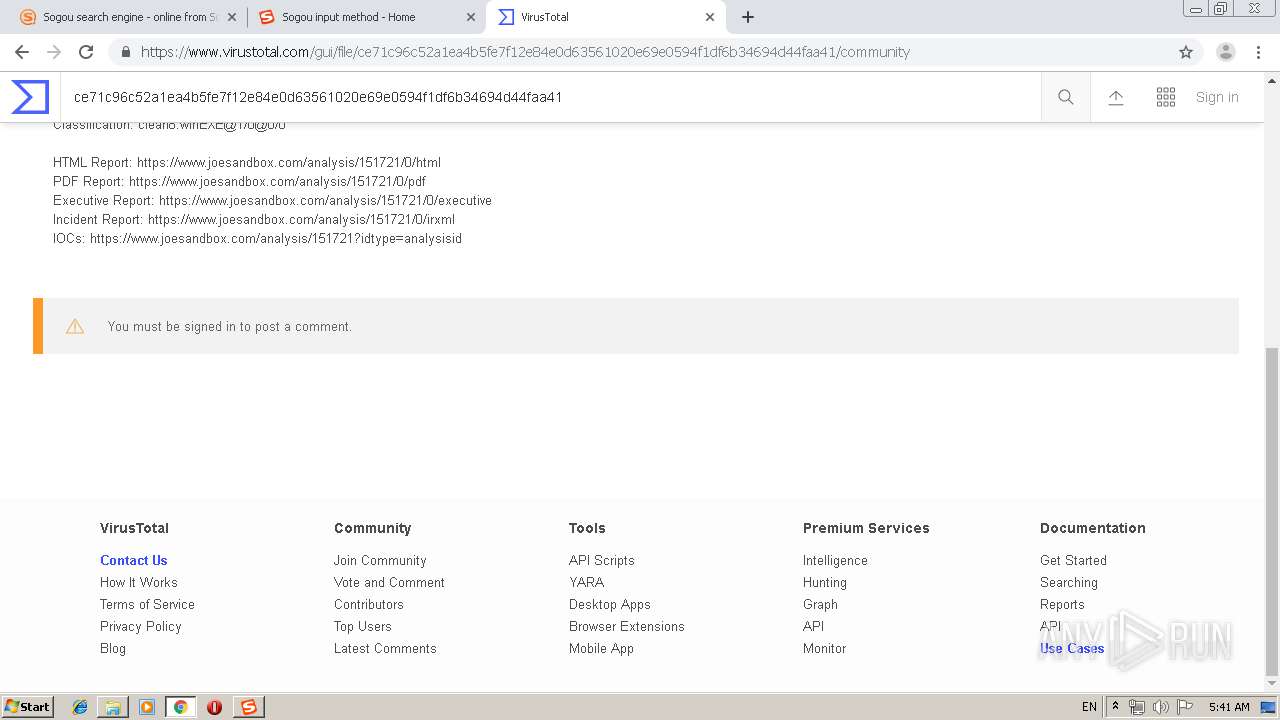The height and width of the screenshot is (720, 1280).
Task: Open Reports documentation link
Action: click(1062, 604)
